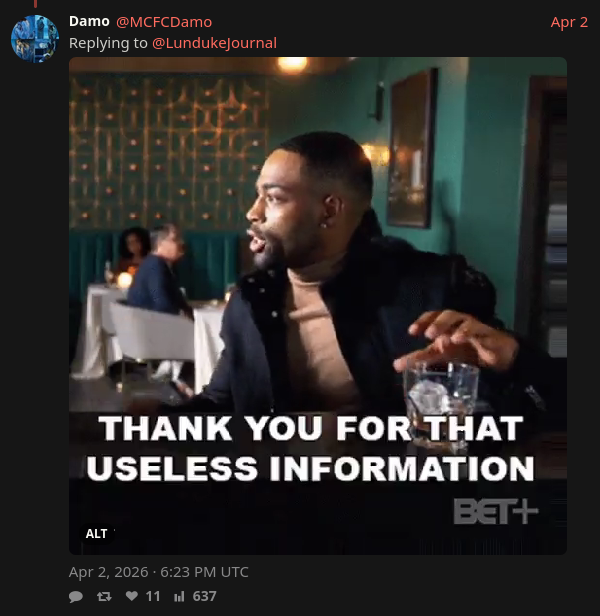Visit the @MCFCDamo handle link
600x616 pixels.
(x=164, y=22)
